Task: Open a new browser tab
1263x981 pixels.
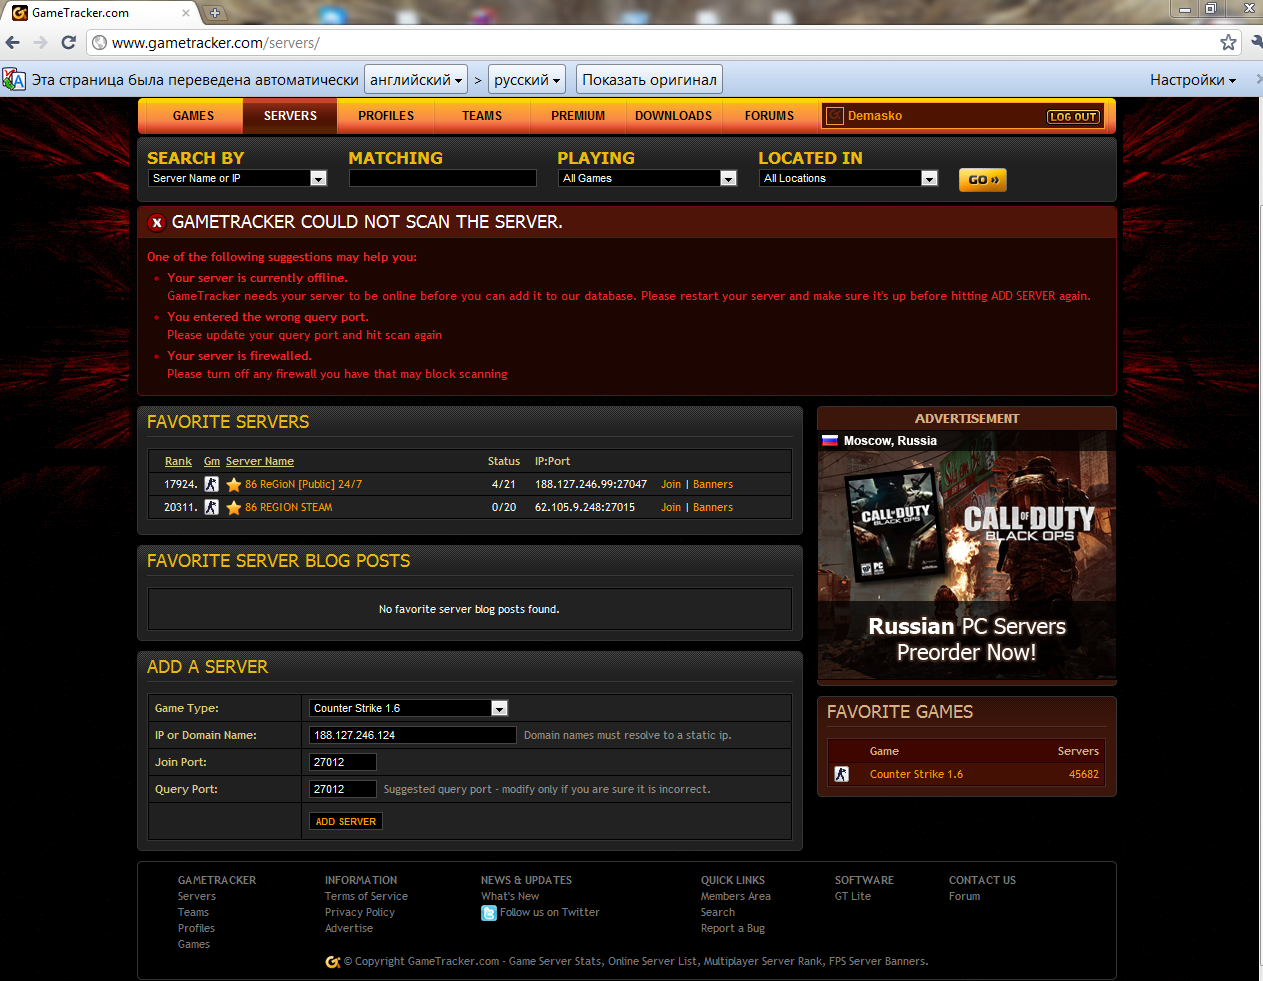Action: [x=214, y=13]
